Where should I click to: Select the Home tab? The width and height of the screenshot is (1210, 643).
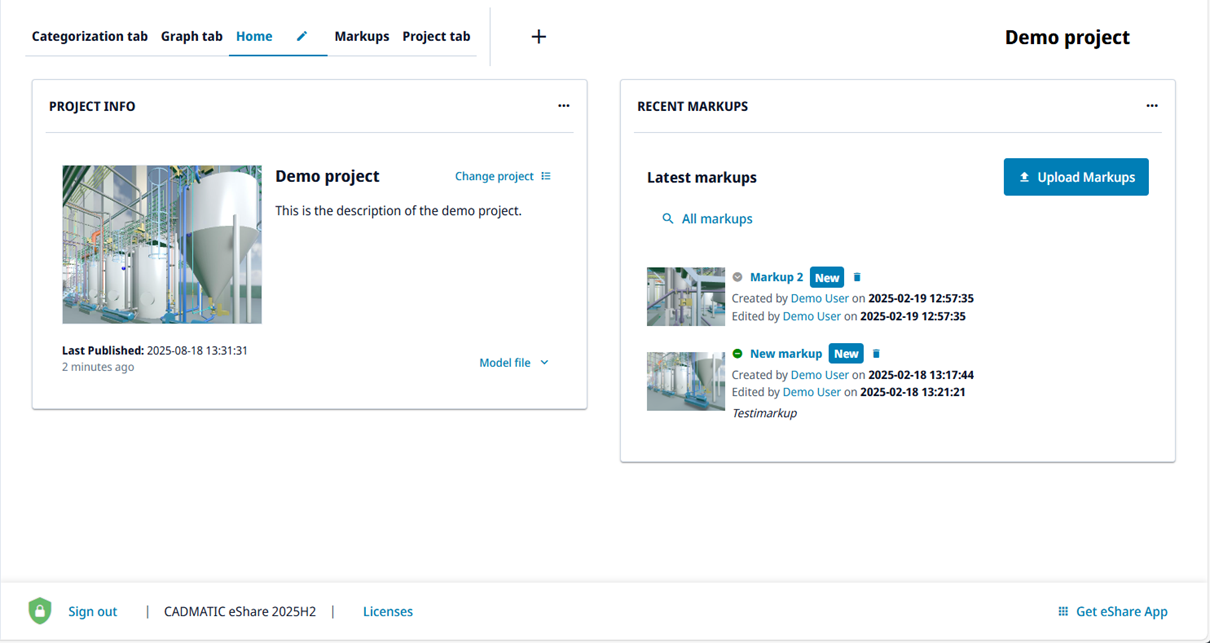[254, 36]
